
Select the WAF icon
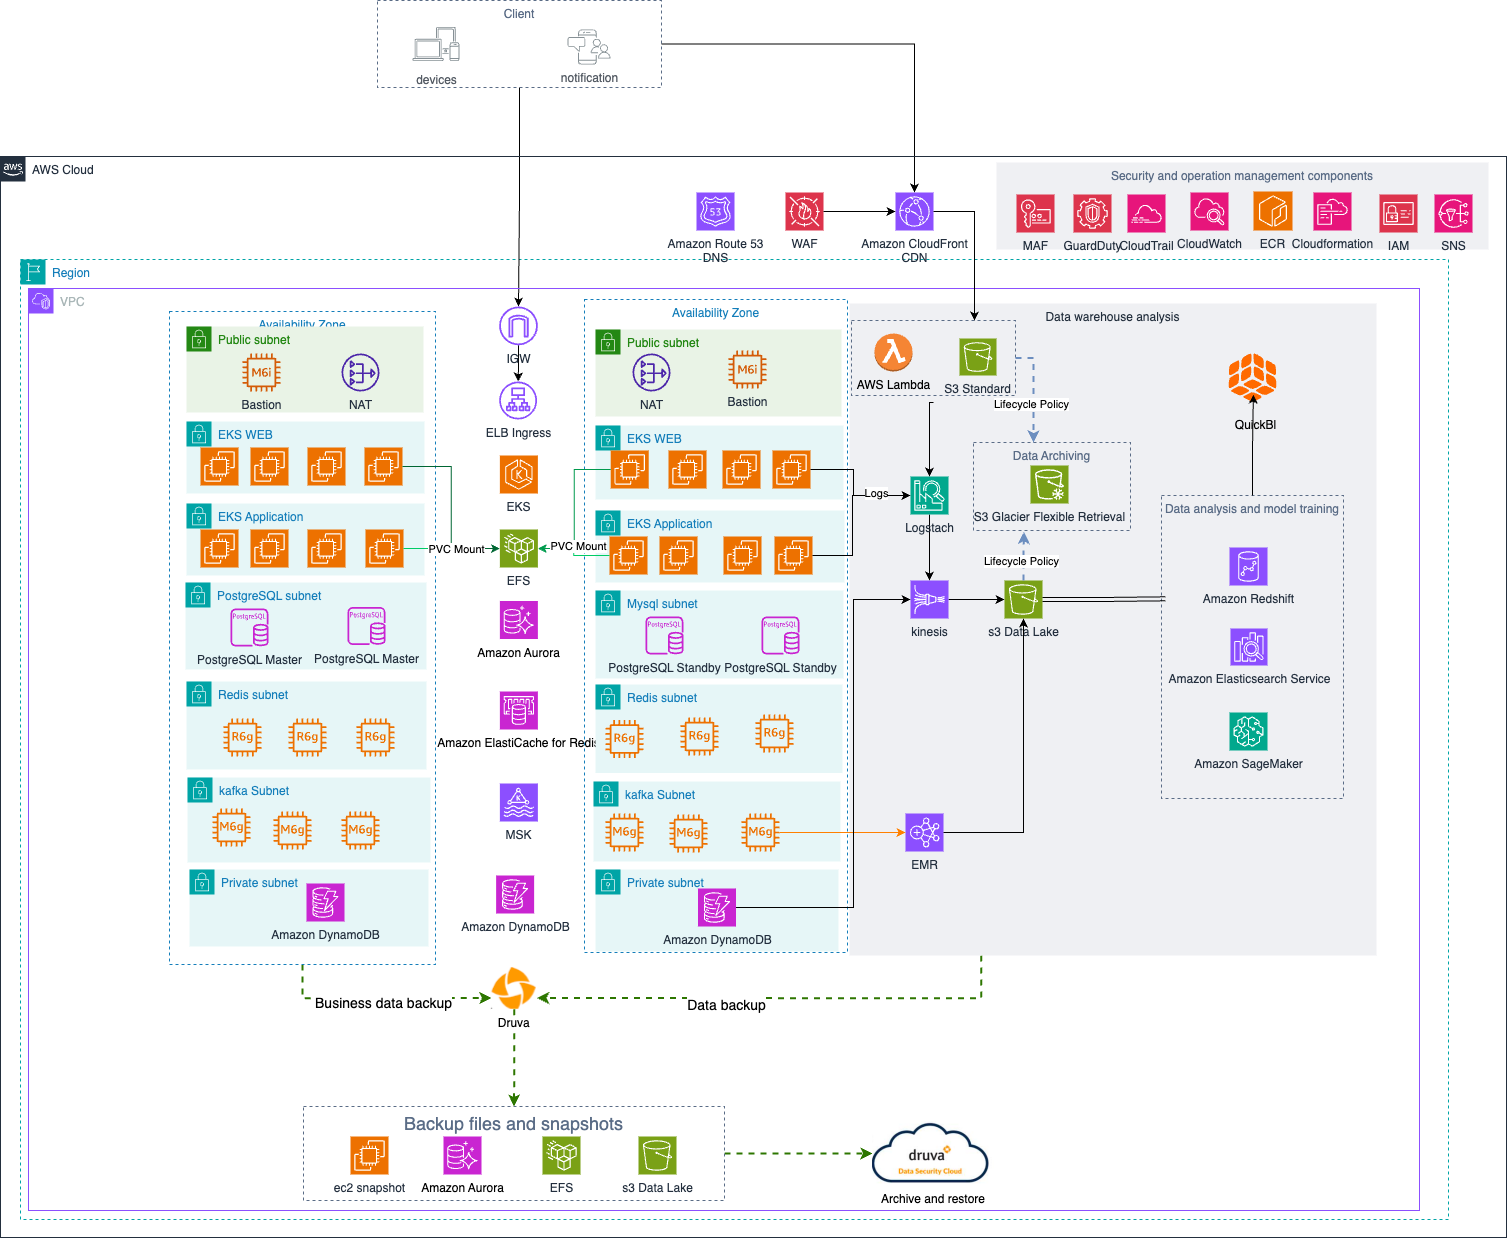[804, 212]
